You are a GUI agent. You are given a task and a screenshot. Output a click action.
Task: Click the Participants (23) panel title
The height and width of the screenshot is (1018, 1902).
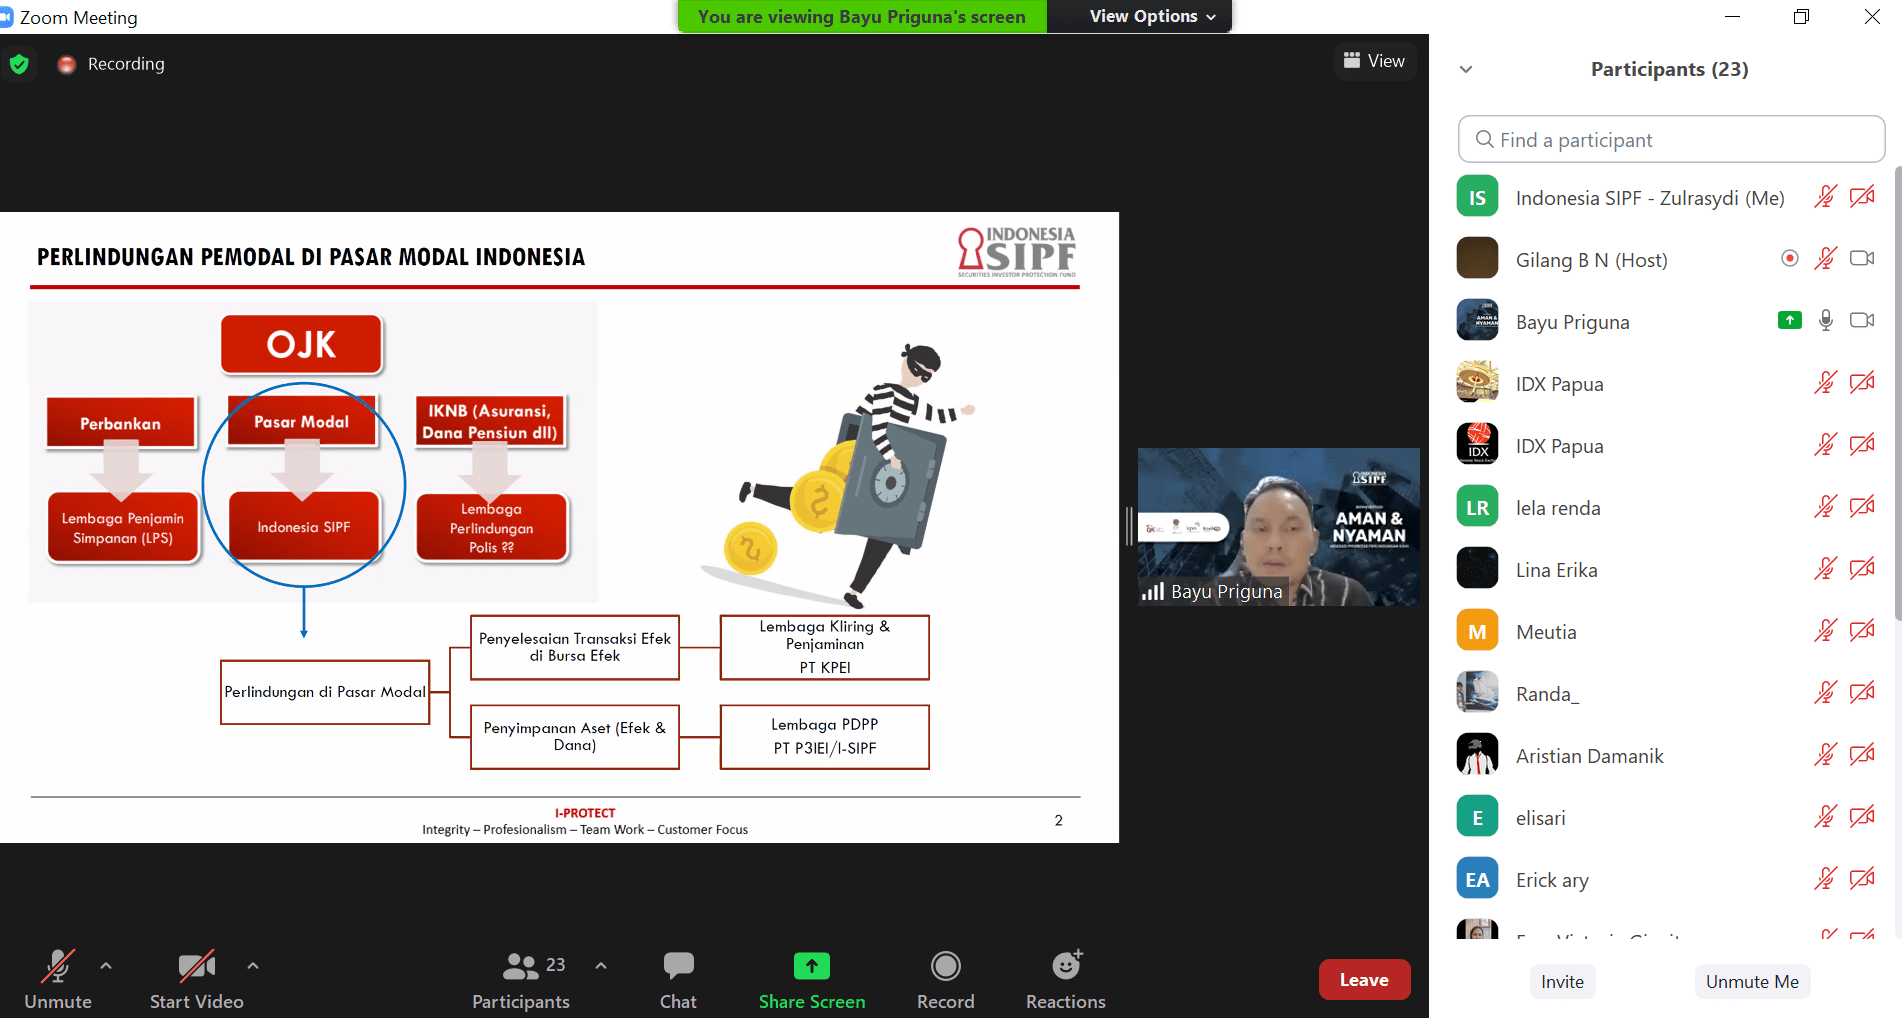pos(1669,69)
